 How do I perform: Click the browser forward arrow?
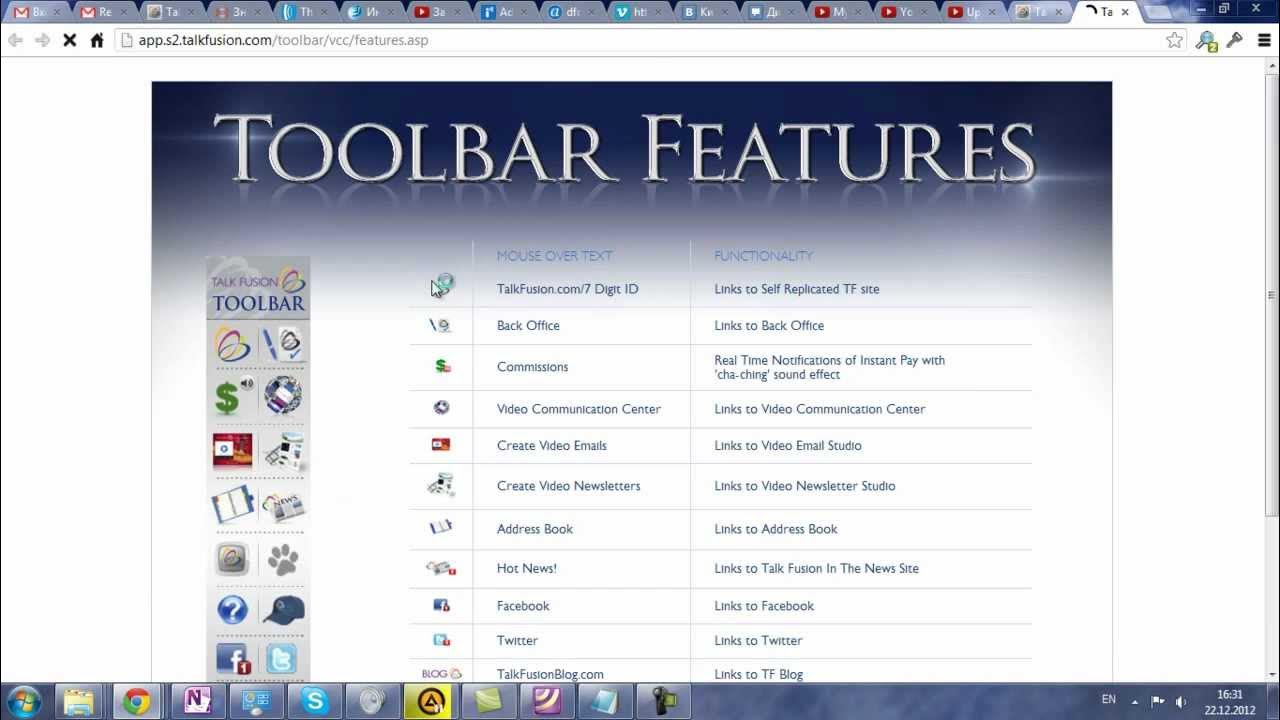pos(42,40)
